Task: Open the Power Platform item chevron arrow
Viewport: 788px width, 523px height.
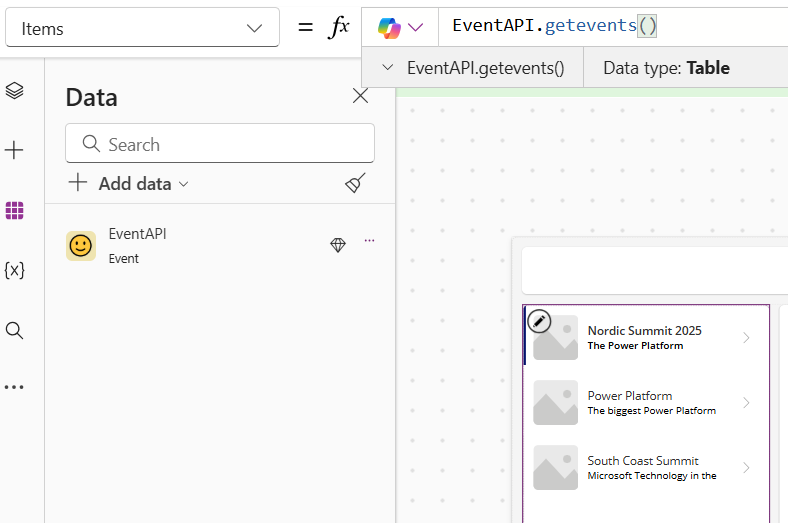Action: pyautogui.click(x=746, y=403)
